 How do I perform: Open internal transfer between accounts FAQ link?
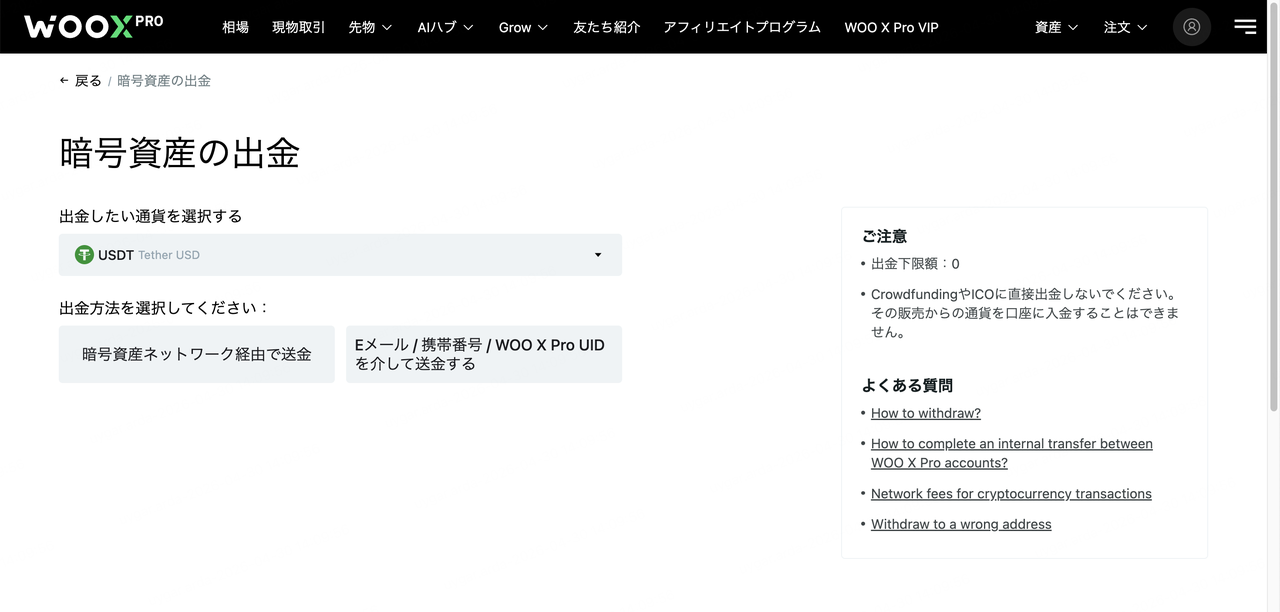click(x=1011, y=453)
